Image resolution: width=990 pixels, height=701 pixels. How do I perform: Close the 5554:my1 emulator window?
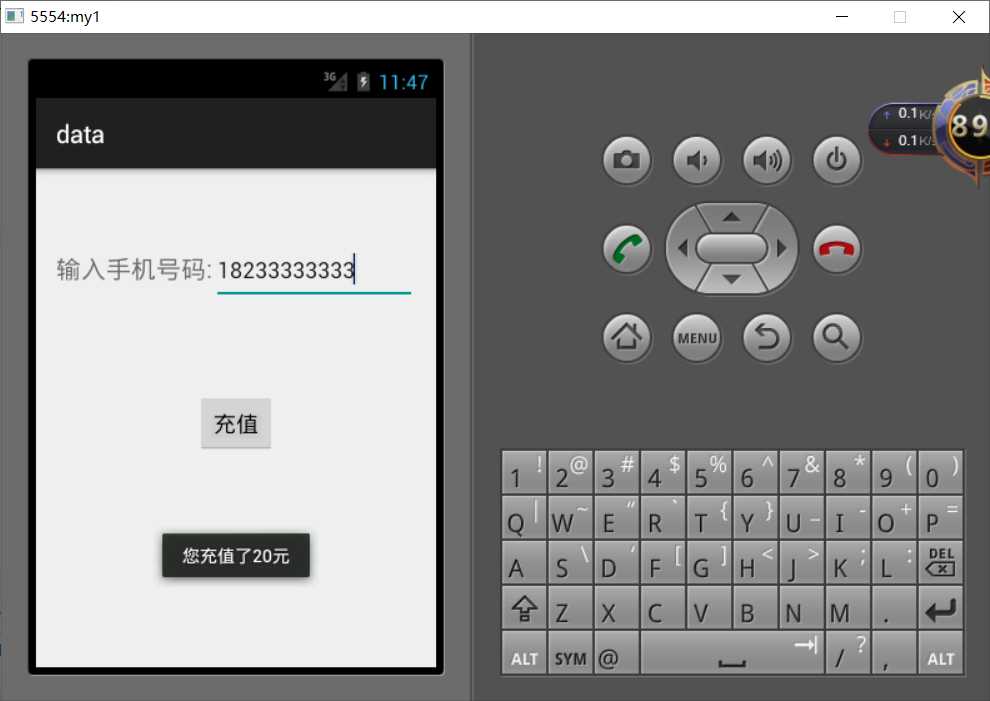(958, 16)
